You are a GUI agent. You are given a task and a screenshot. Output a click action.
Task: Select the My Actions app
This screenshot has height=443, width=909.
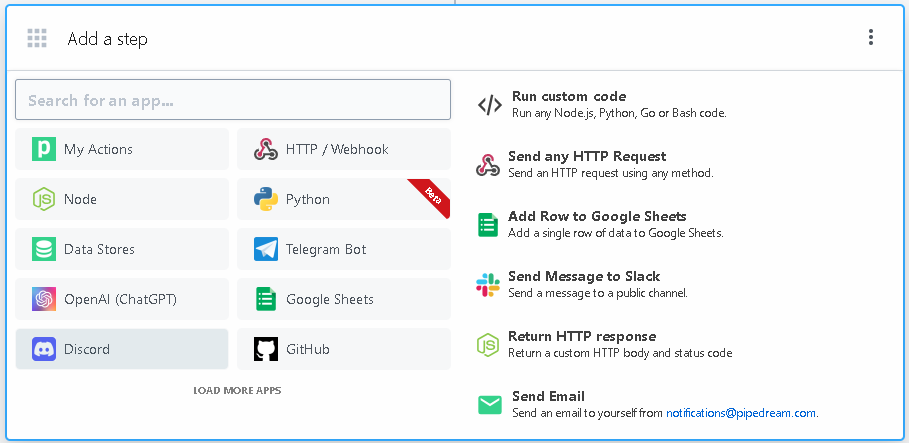[x=122, y=149]
